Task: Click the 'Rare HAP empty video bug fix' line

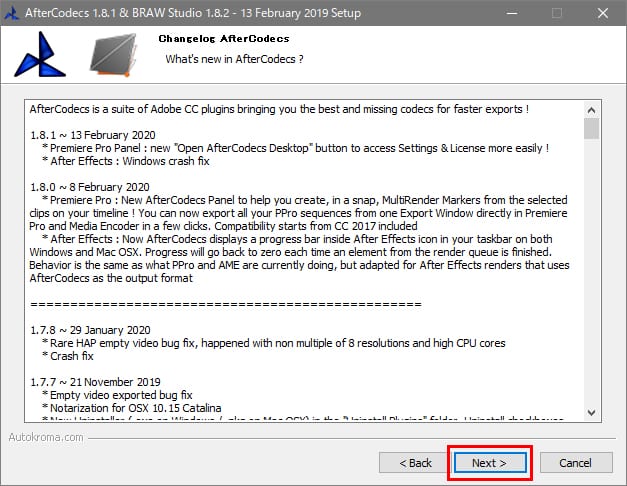Action: pyautogui.click(x=274, y=343)
